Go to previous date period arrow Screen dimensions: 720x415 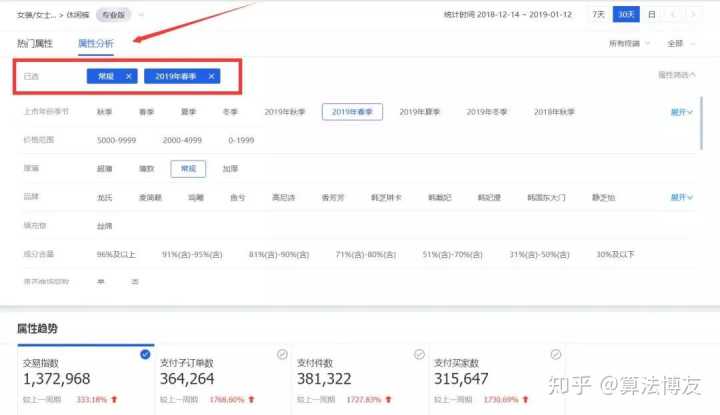[676, 15]
